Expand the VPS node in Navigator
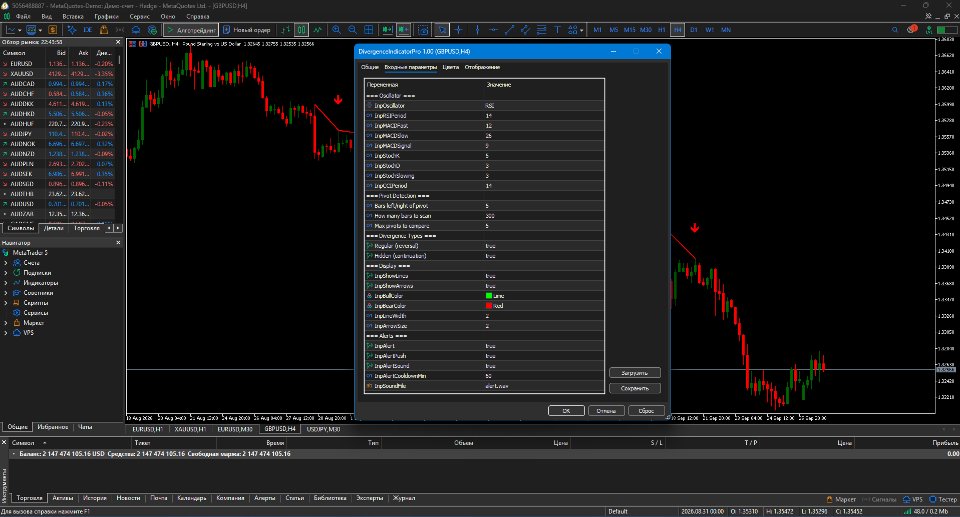 pos(6,333)
